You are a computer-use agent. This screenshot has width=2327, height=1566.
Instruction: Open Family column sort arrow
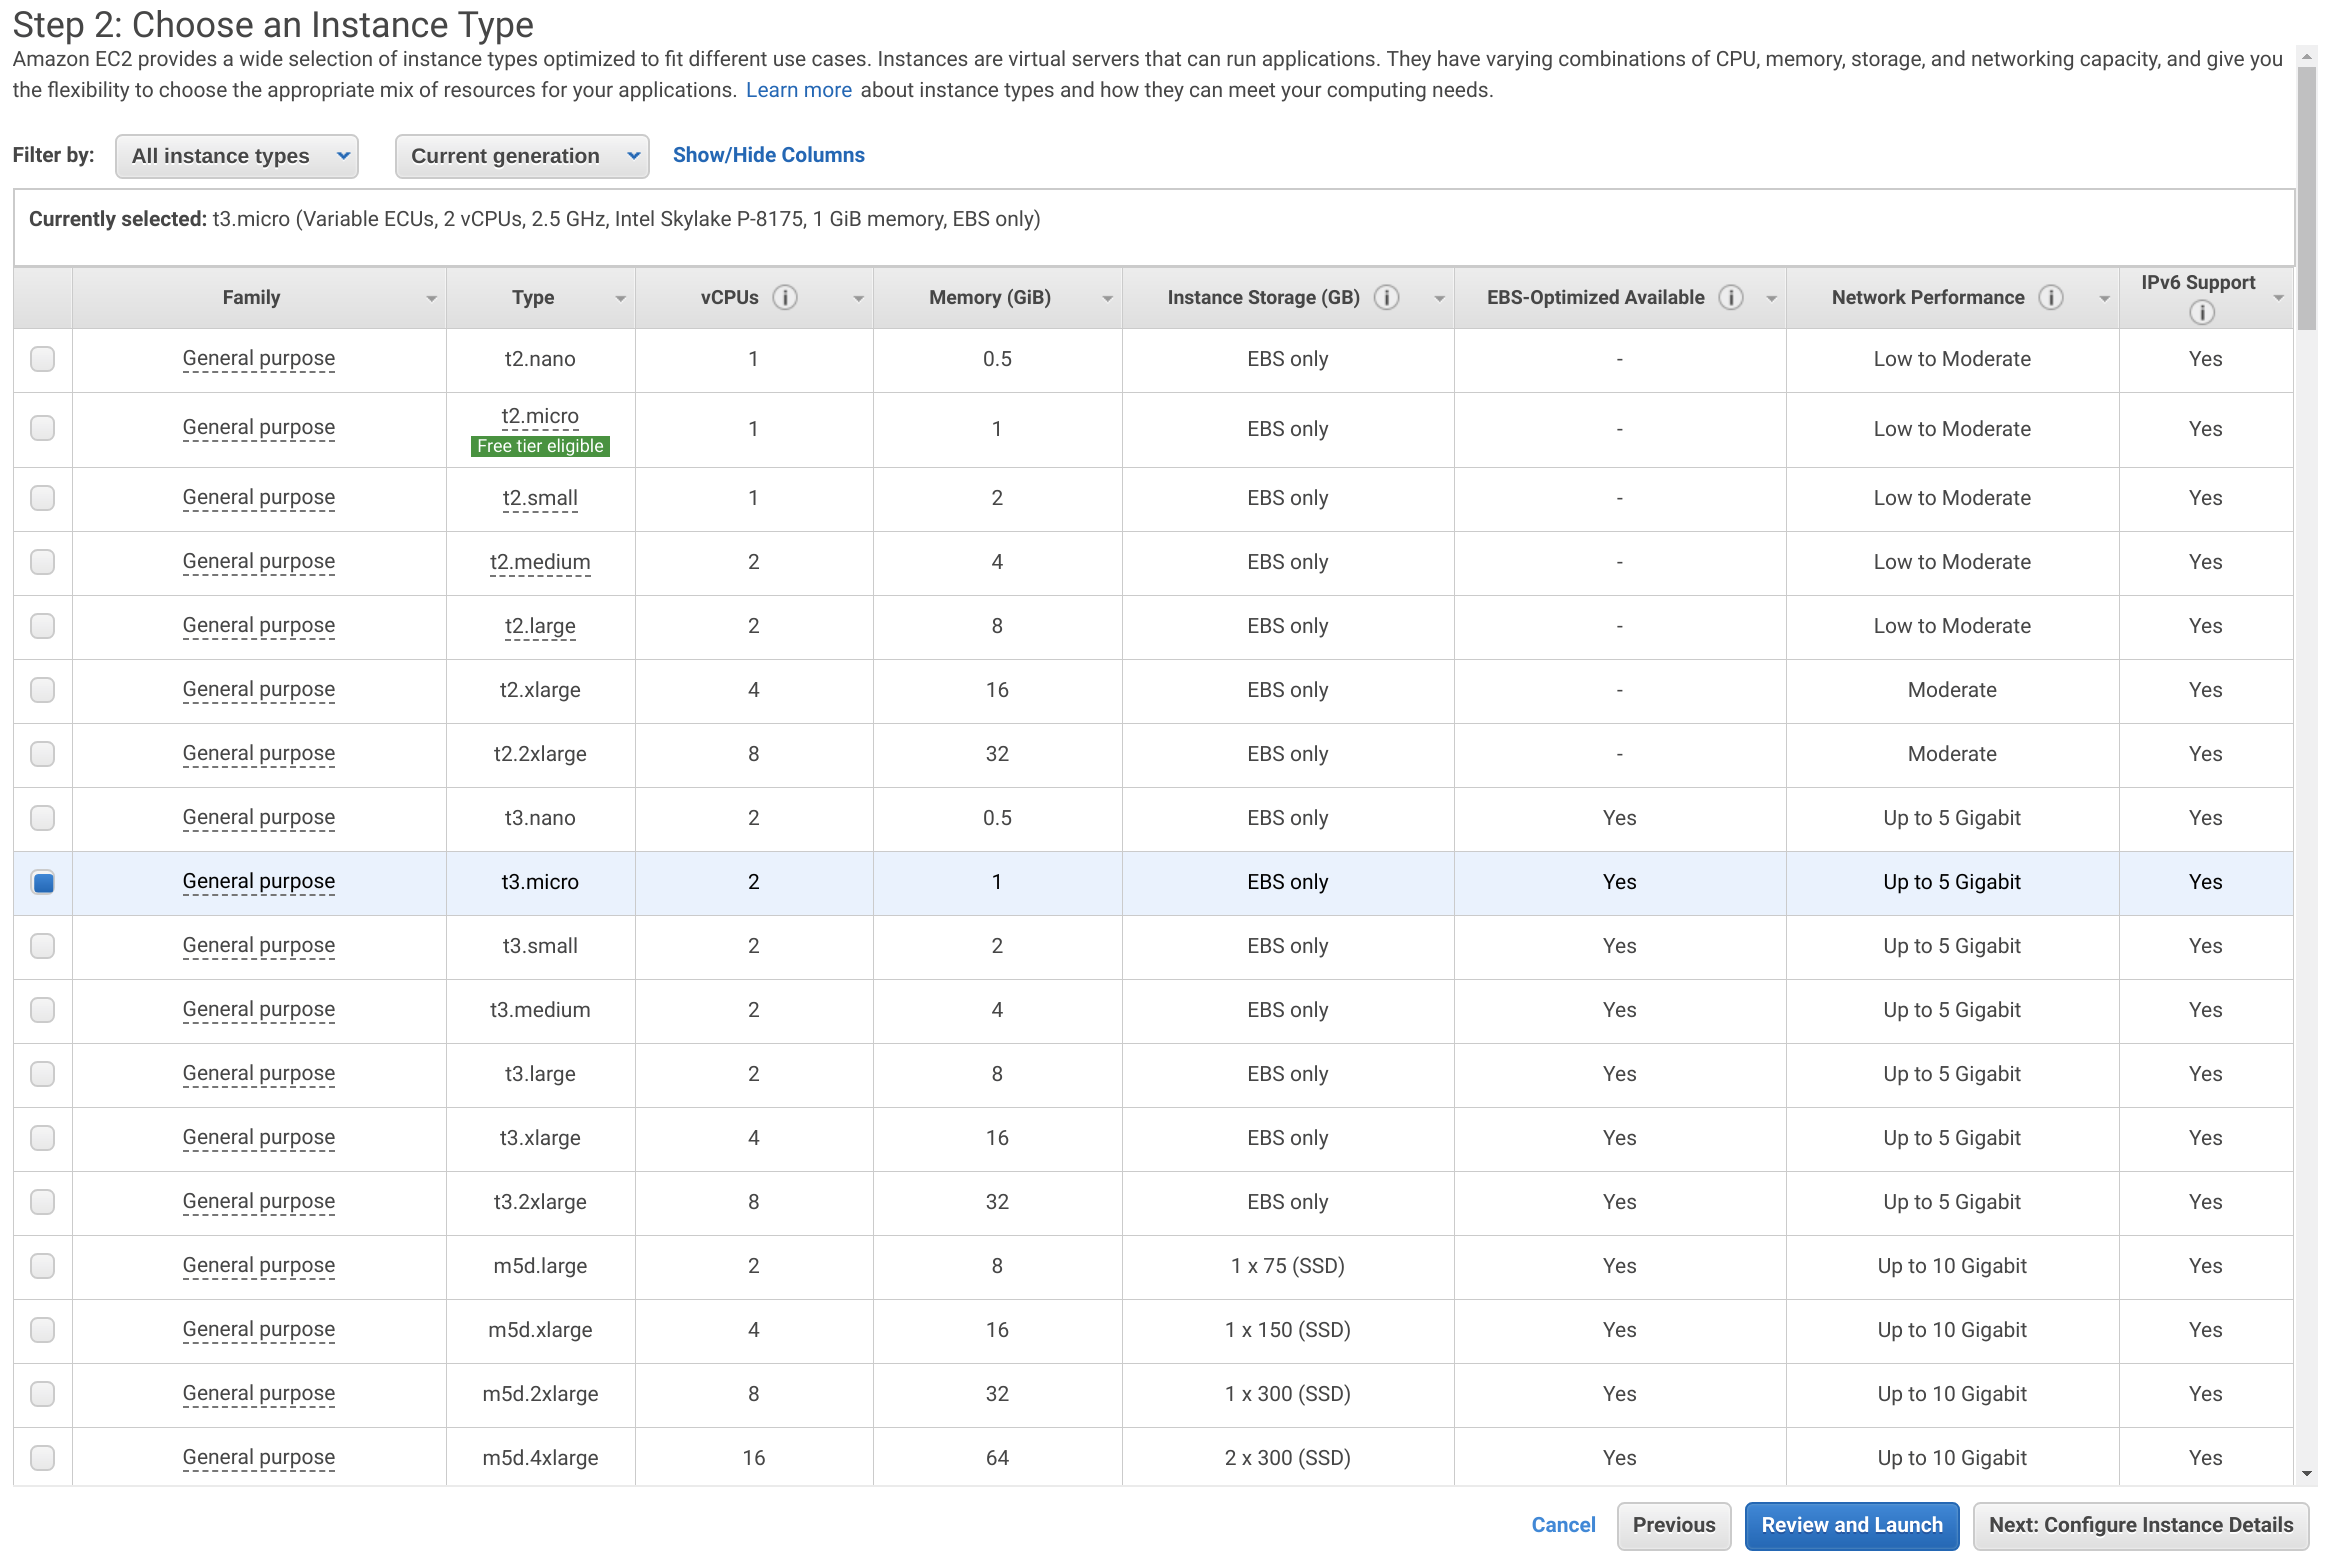431,299
